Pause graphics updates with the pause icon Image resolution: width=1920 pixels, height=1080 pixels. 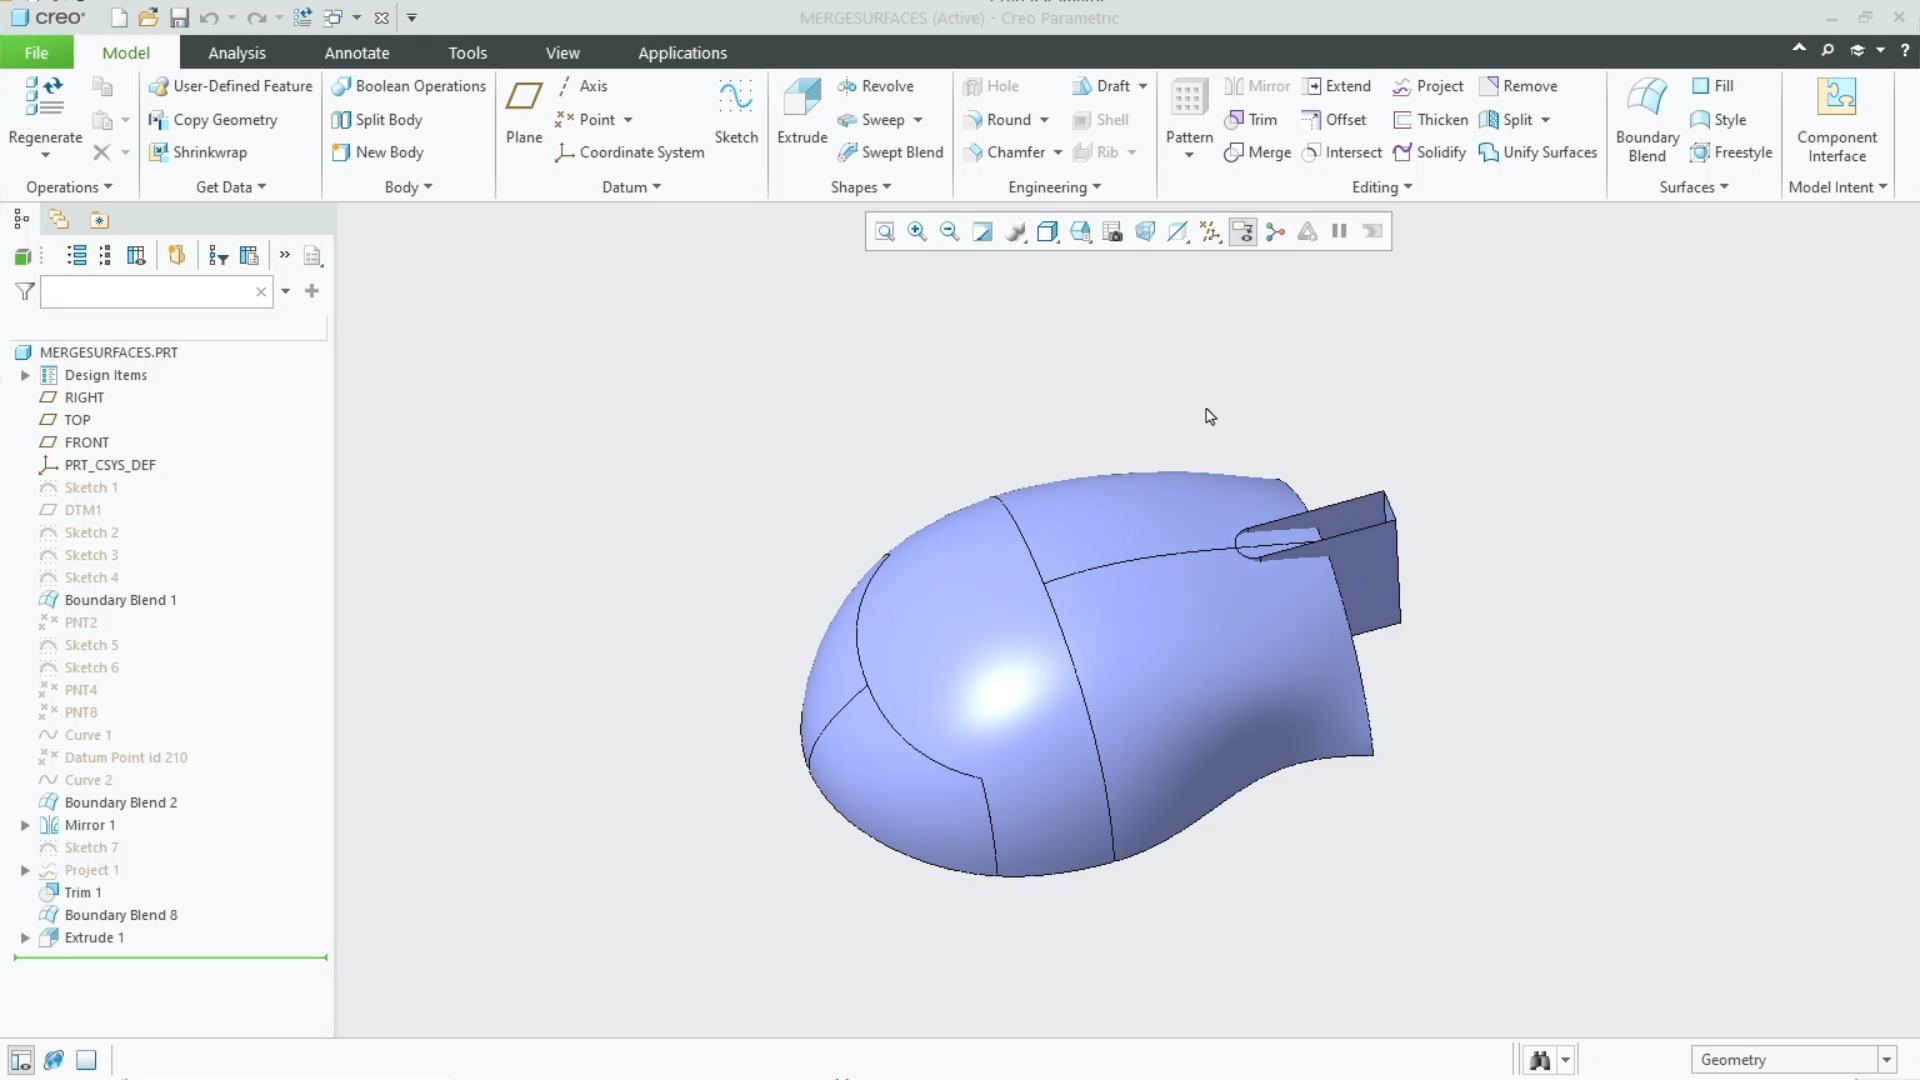point(1339,231)
